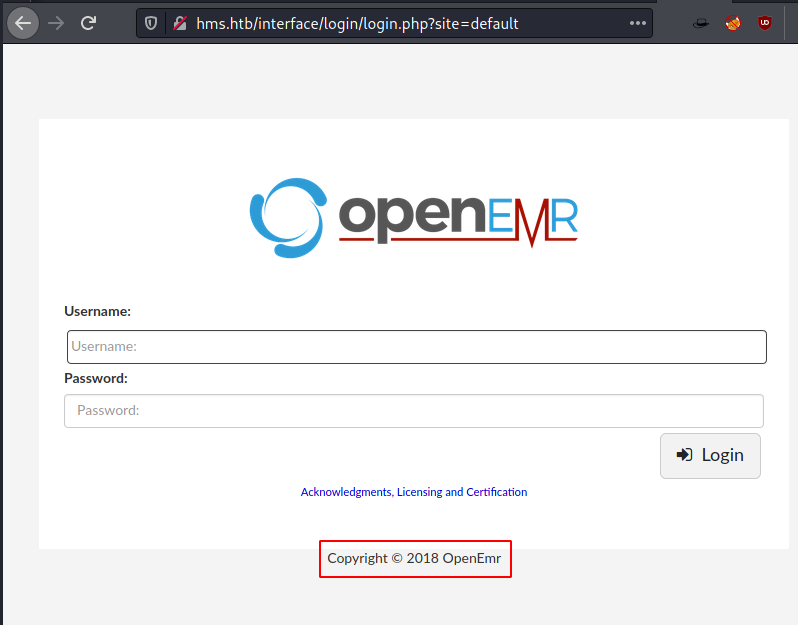Image resolution: width=798 pixels, height=625 pixels.
Task: Click into the Username input field
Action: [417, 347]
